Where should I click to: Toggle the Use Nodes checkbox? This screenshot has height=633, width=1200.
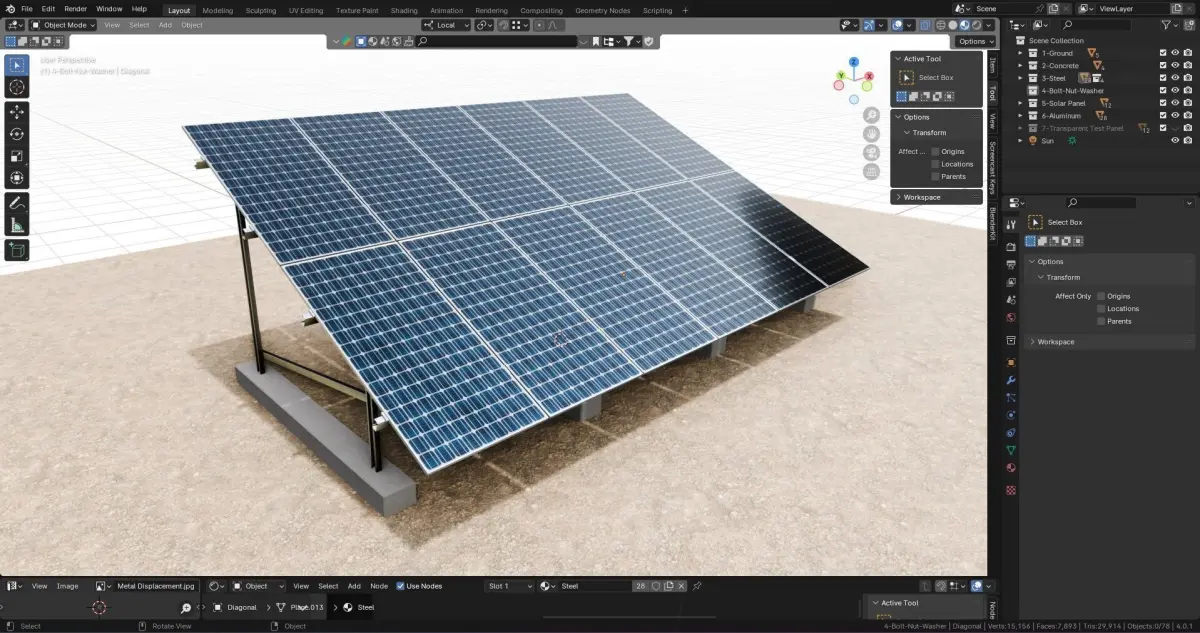point(401,586)
